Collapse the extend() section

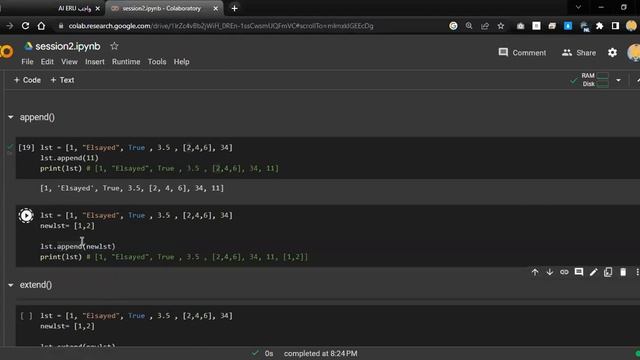tap(11, 285)
